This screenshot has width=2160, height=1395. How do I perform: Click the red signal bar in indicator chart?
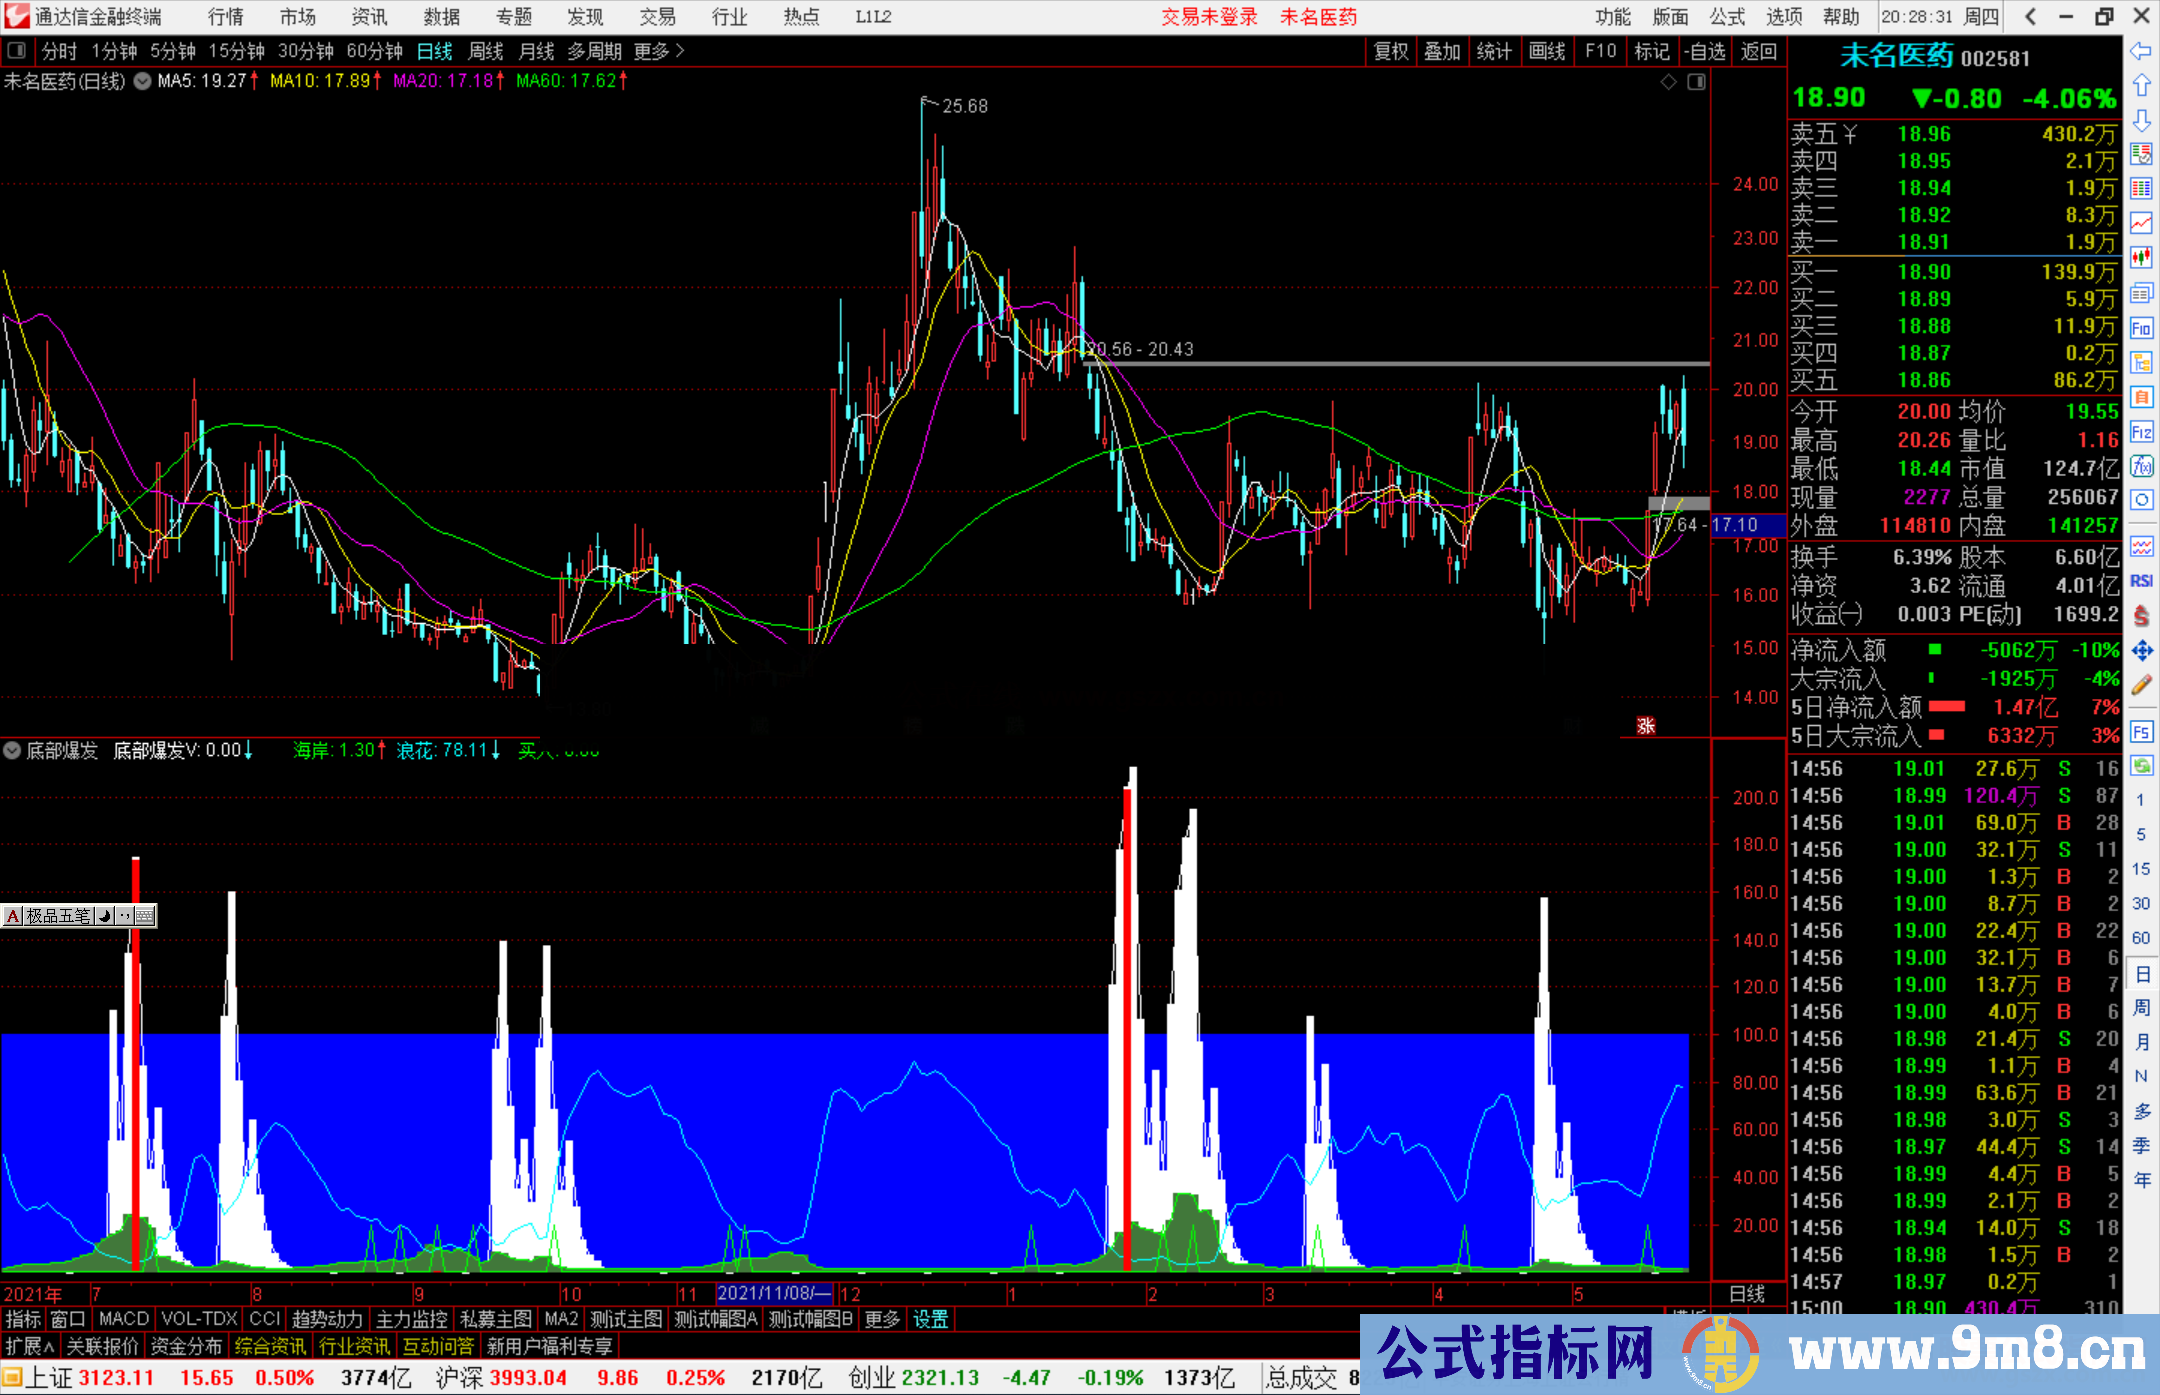click(1127, 1030)
